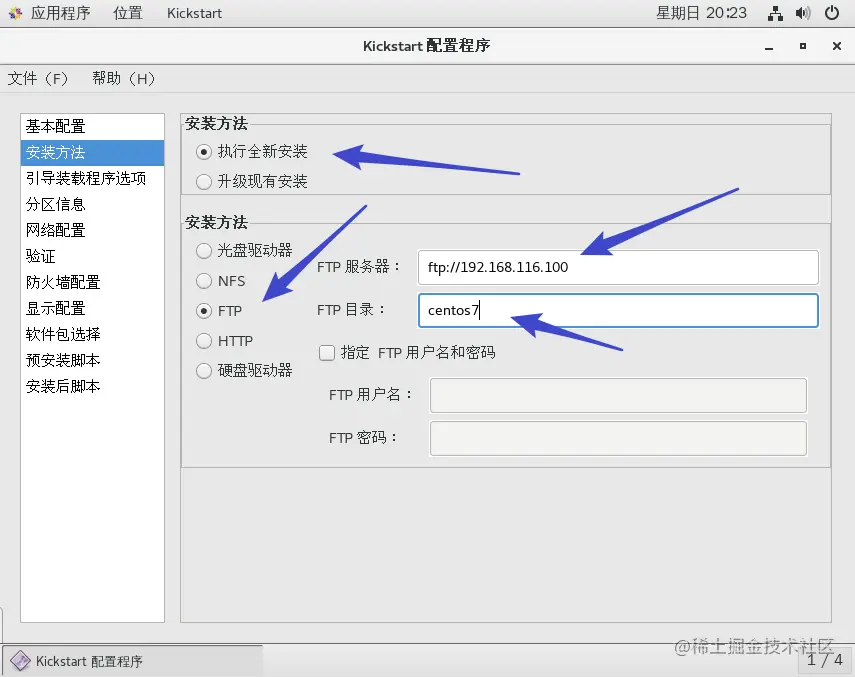Click the FTP 服务器 input field
The height and width of the screenshot is (677, 855).
point(618,267)
